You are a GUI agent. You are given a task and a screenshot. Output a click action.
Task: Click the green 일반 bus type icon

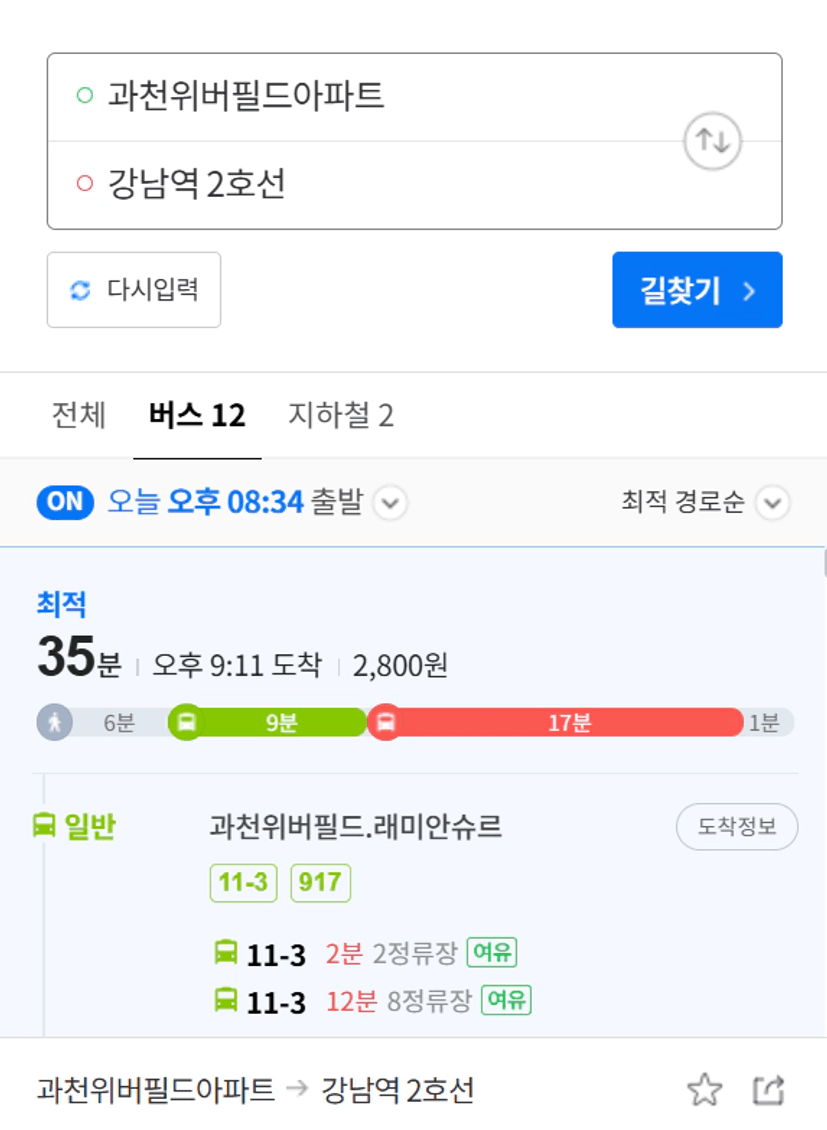[x=44, y=825]
